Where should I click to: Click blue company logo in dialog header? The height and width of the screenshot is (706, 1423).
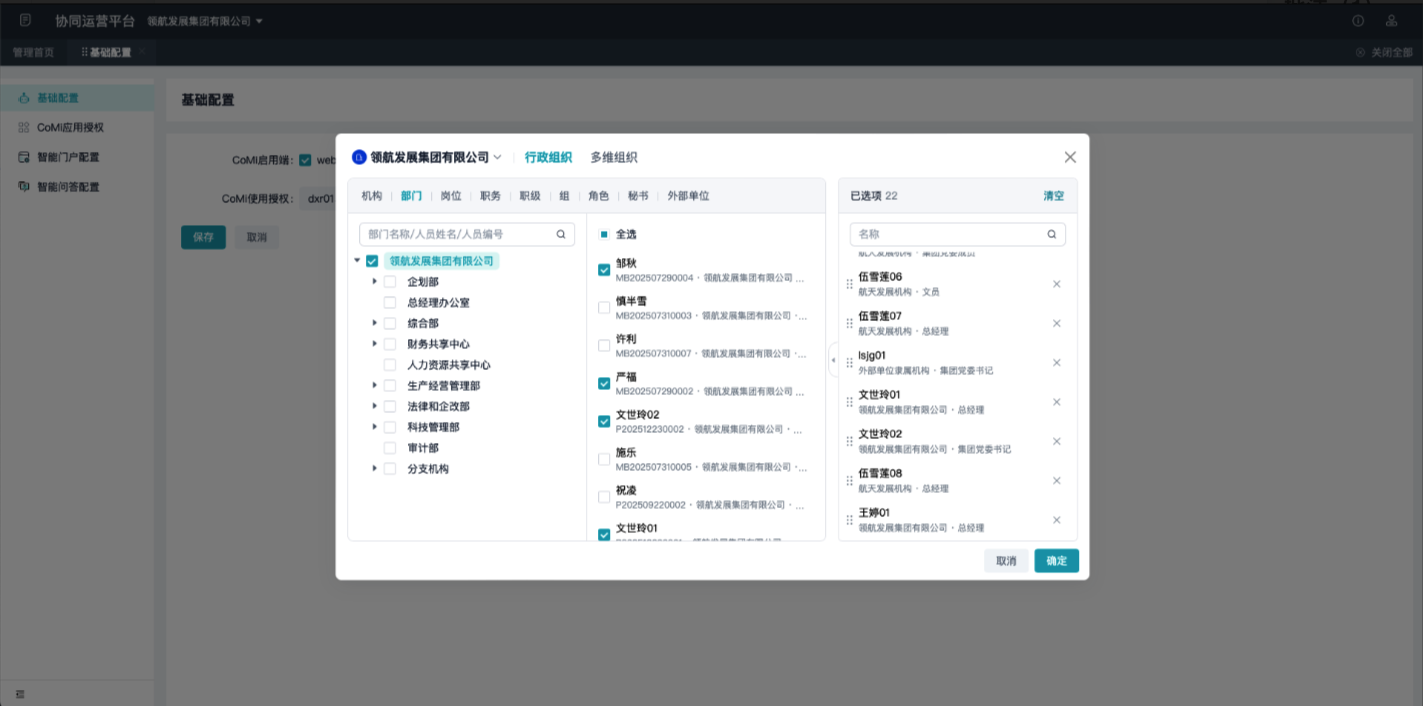[359, 157]
